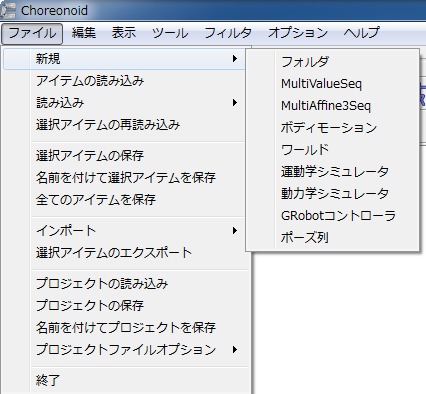Create a new フォルダ item
This screenshot has height=394, width=426.
tap(332, 62)
